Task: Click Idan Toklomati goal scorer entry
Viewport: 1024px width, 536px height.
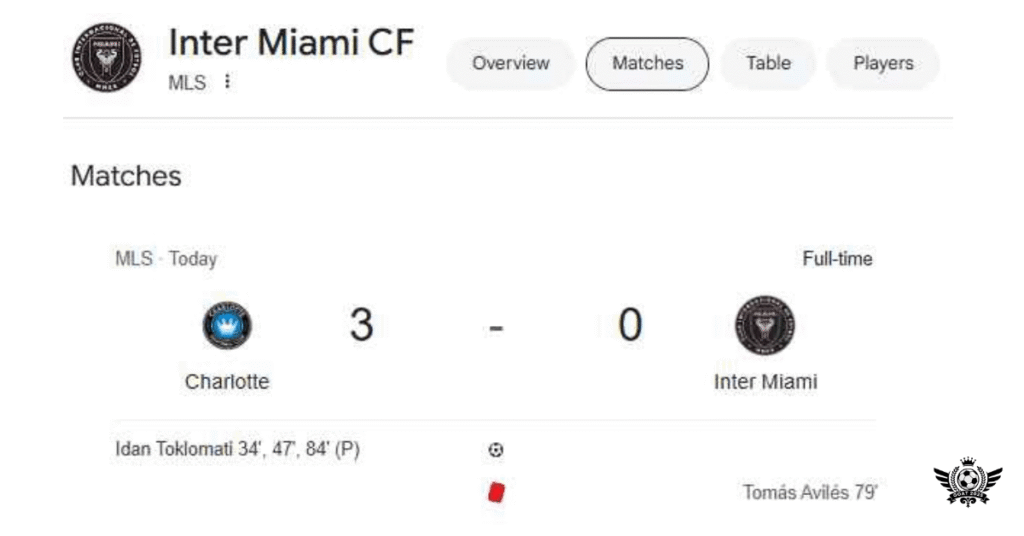Action: point(238,450)
